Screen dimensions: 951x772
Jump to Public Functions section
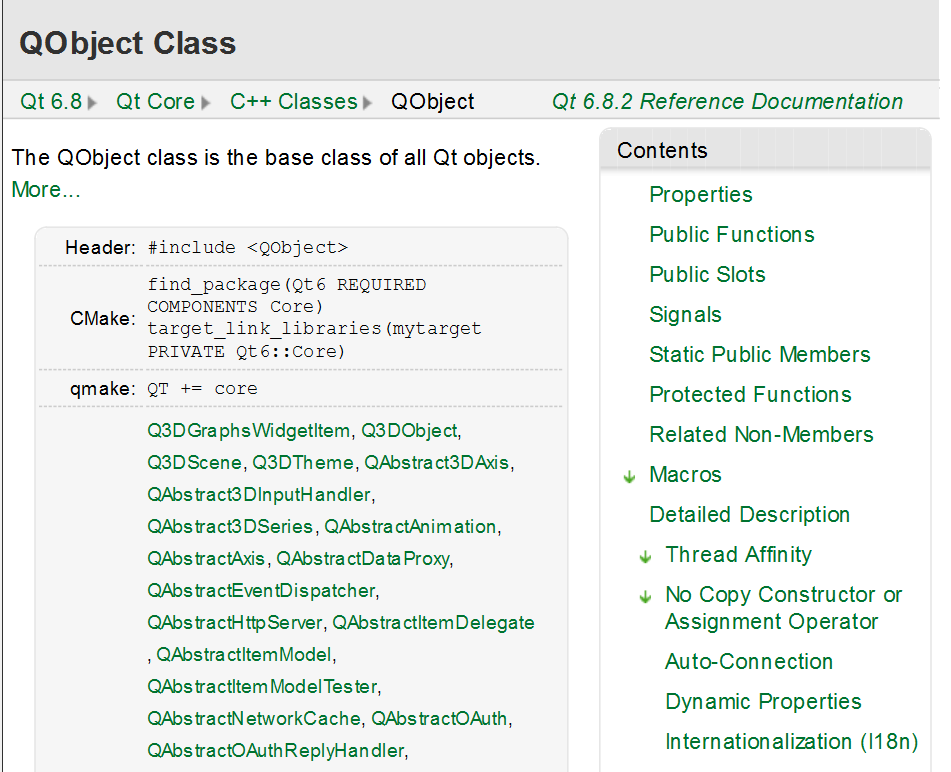(x=731, y=234)
